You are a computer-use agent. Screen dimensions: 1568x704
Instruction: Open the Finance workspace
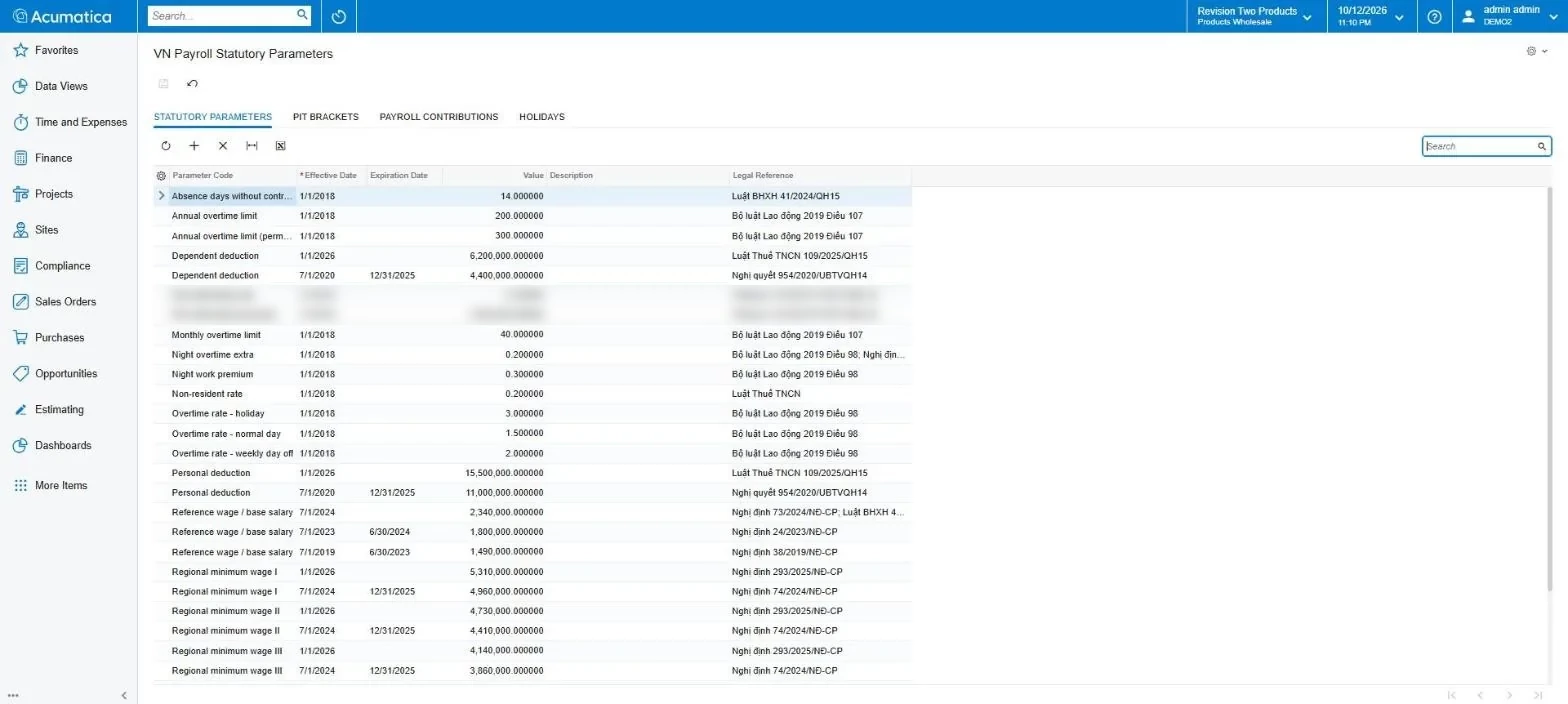click(53, 158)
